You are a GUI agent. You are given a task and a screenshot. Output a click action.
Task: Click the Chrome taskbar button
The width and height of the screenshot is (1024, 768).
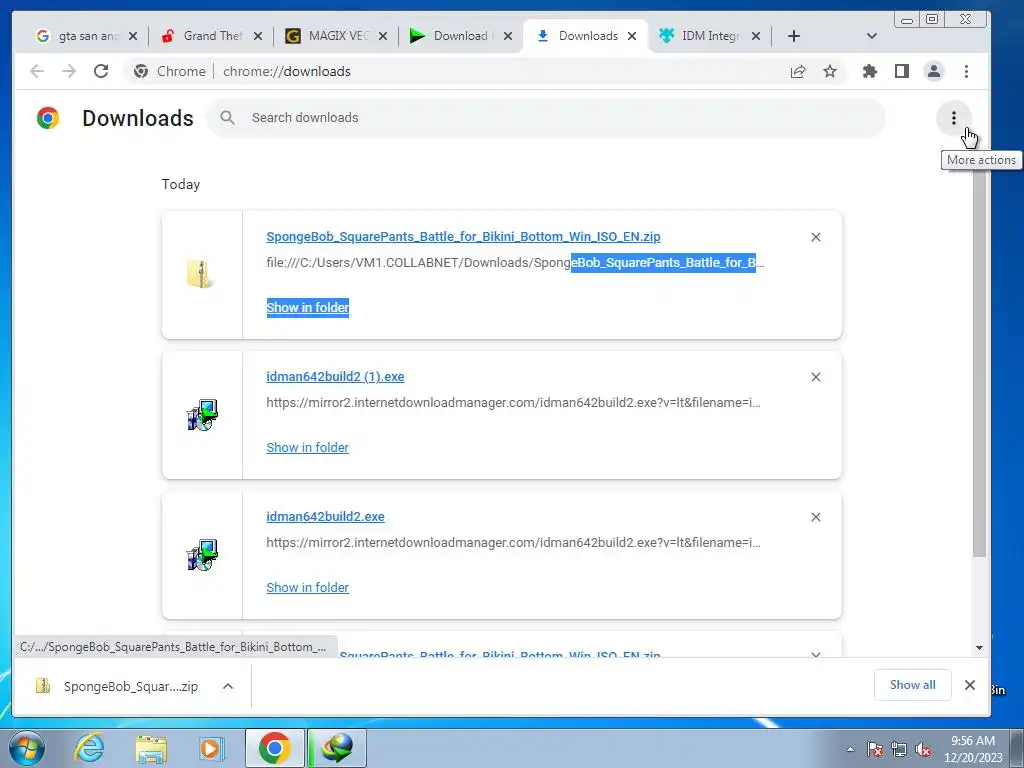[274, 748]
